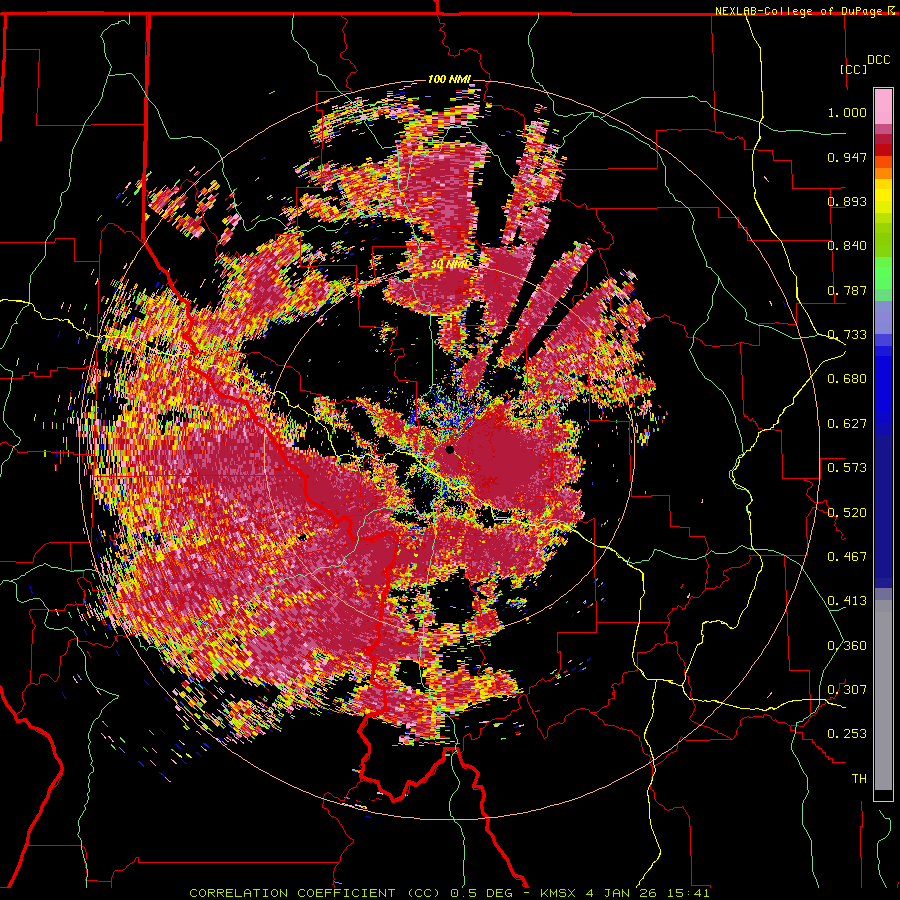Screen dimensions: 900x900
Task: Pick the gray segment of the color bar
Action: (x=883, y=695)
